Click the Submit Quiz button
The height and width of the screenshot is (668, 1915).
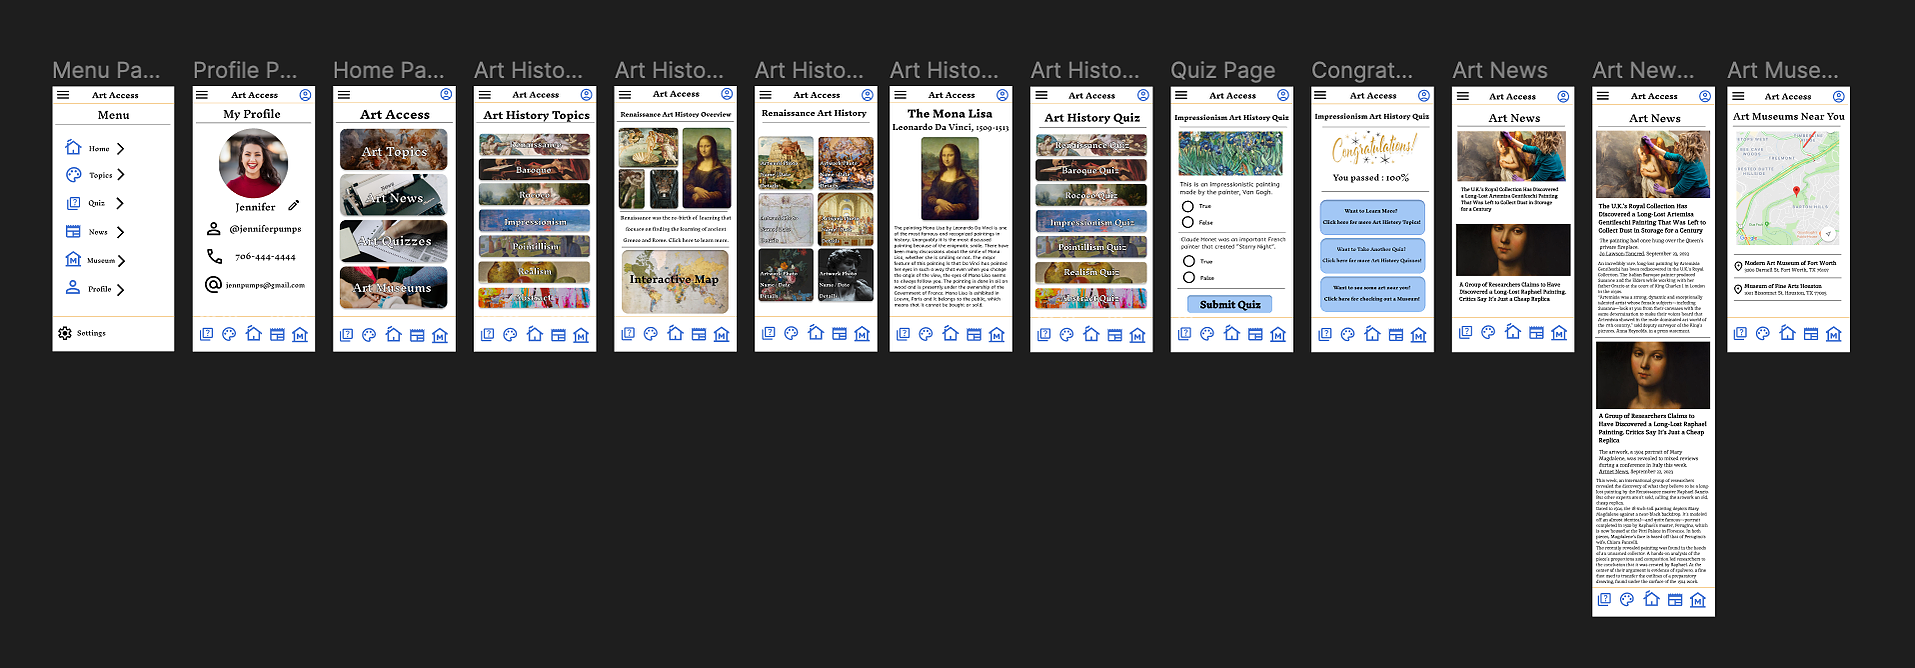pos(1230,304)
